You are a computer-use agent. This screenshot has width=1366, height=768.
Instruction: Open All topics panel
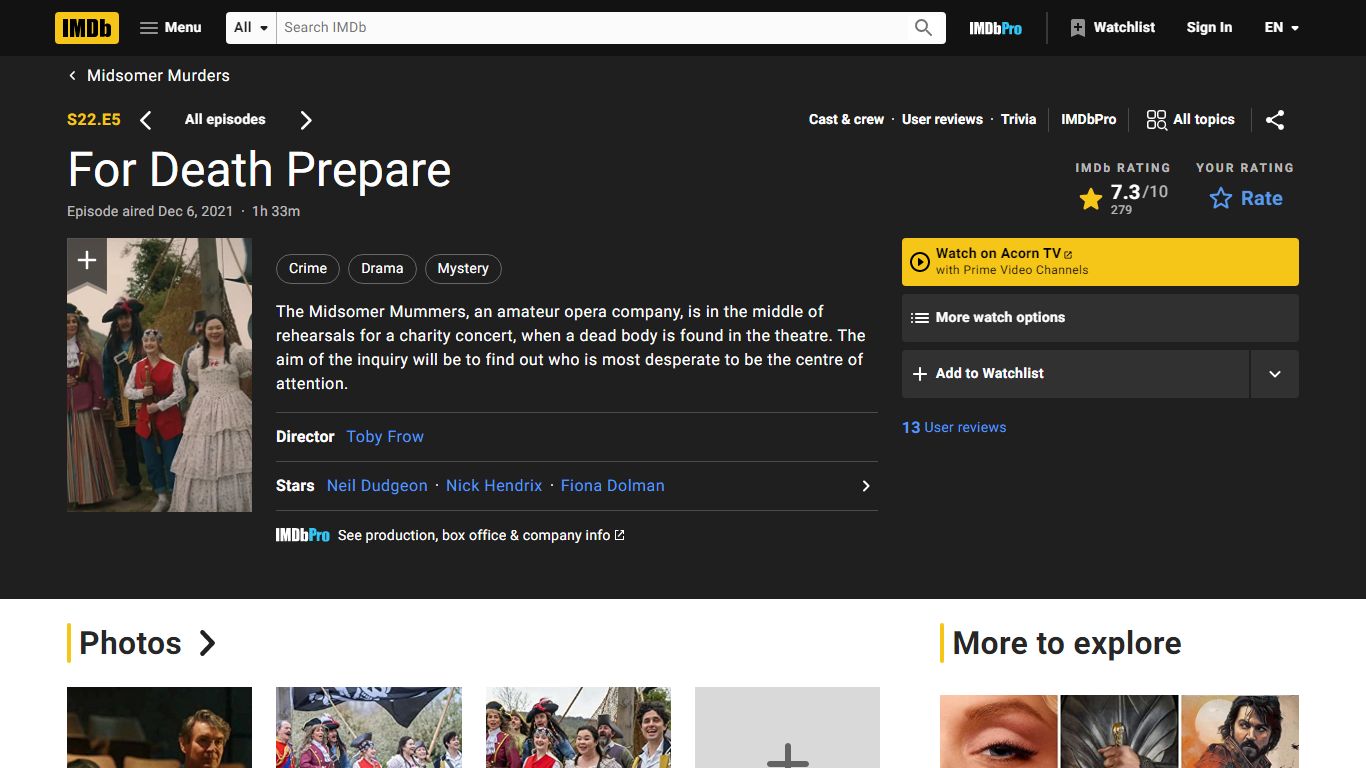pyautogui.click(x=1190, y=120)
